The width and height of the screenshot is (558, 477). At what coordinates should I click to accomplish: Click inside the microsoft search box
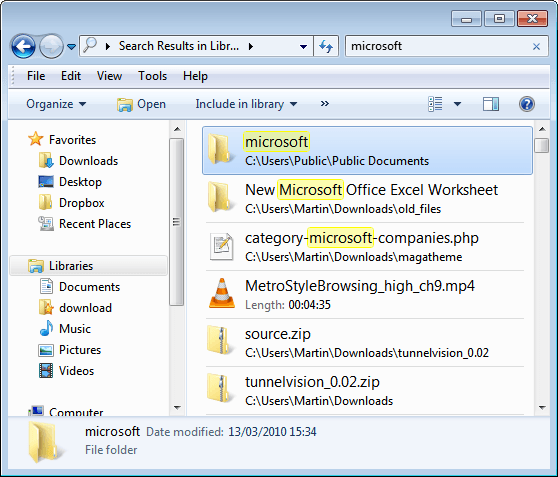439,46
